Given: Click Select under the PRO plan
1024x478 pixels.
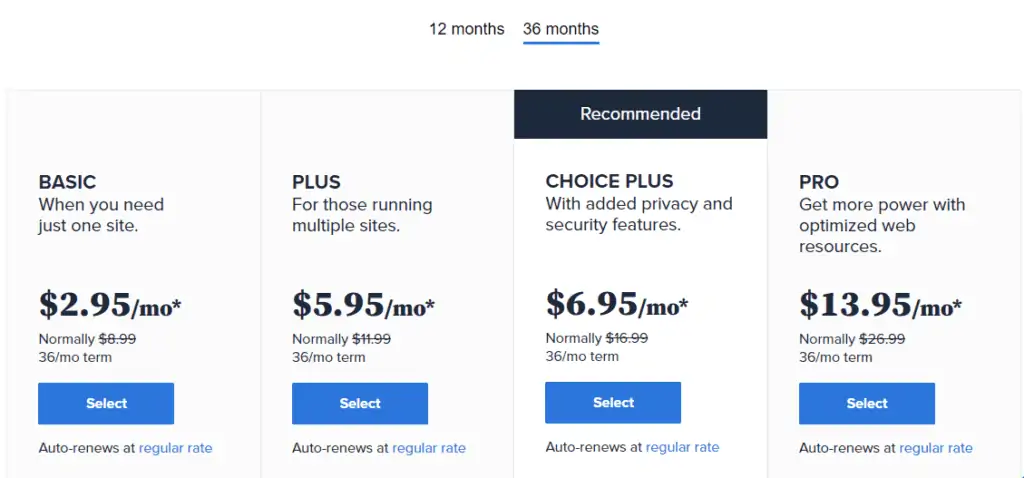Looking at the screenshot, I should (867, 404).
